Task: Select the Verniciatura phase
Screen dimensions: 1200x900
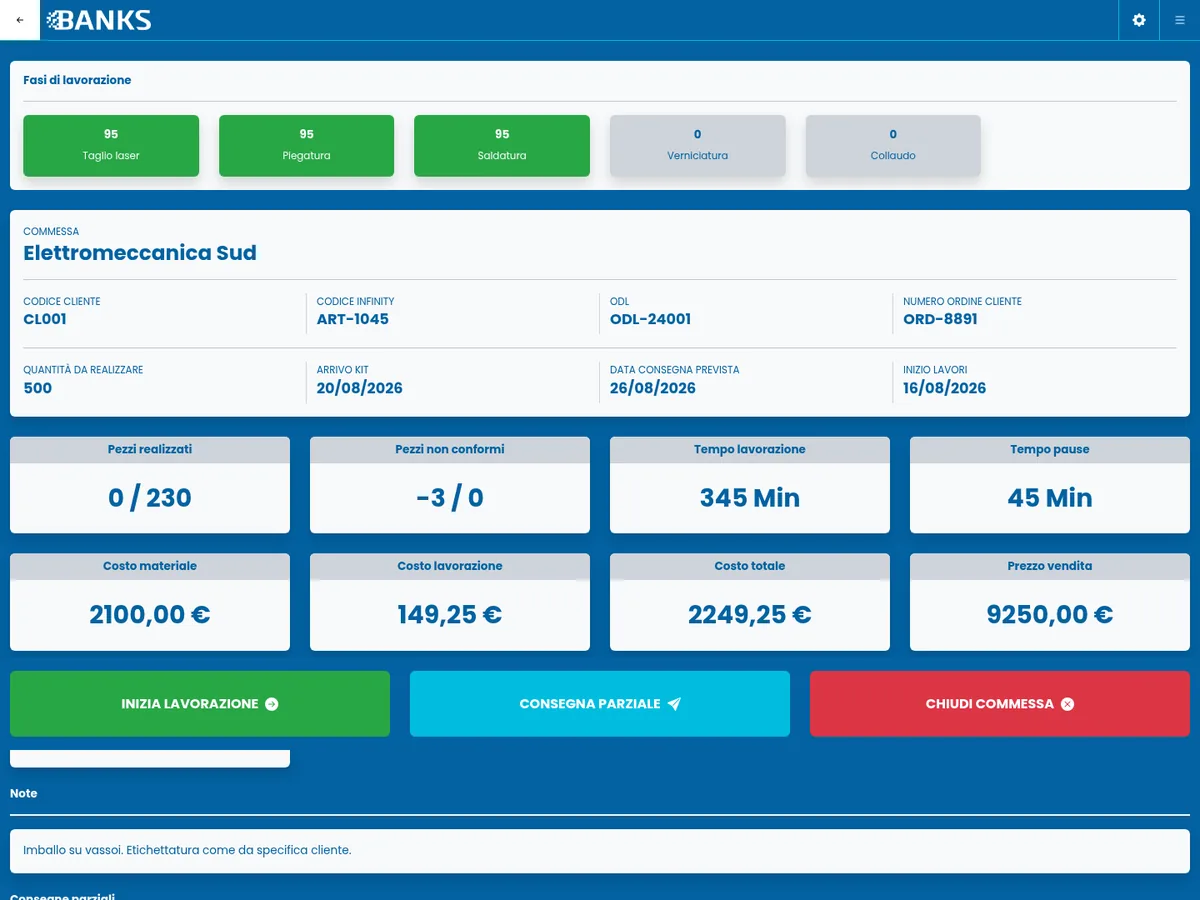Action: coord(697,146)
